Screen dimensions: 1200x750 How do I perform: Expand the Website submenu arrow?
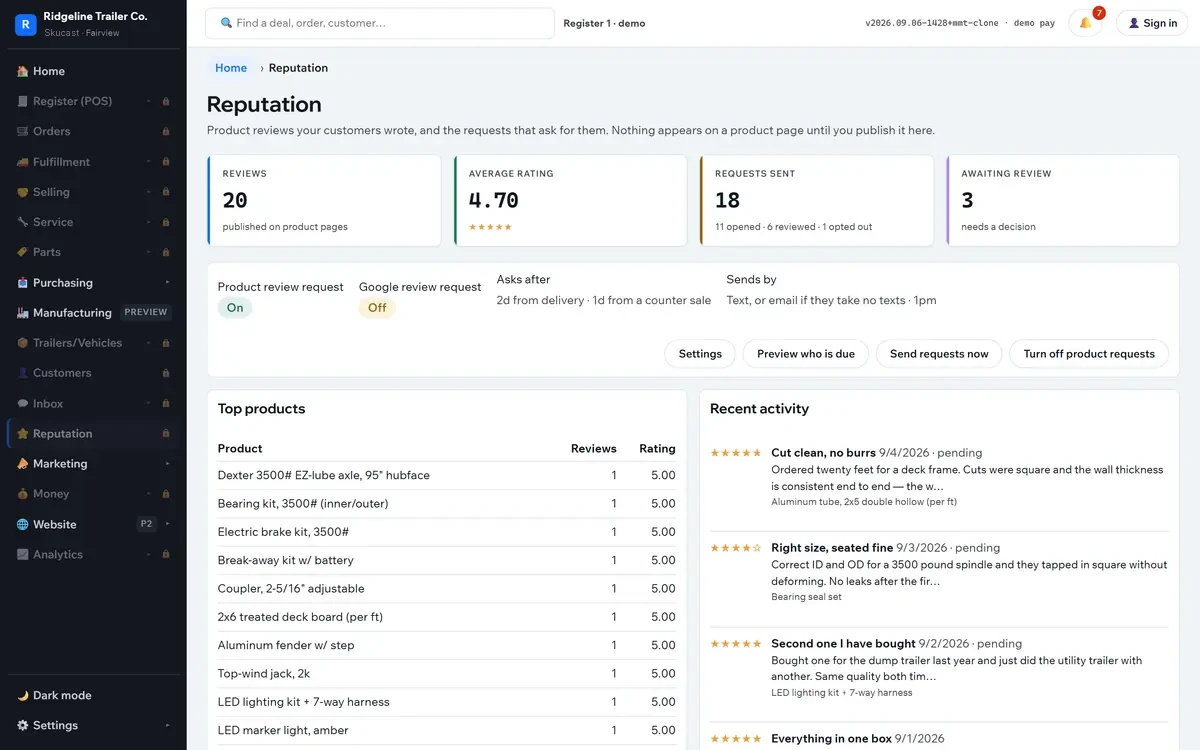(167, 524)
